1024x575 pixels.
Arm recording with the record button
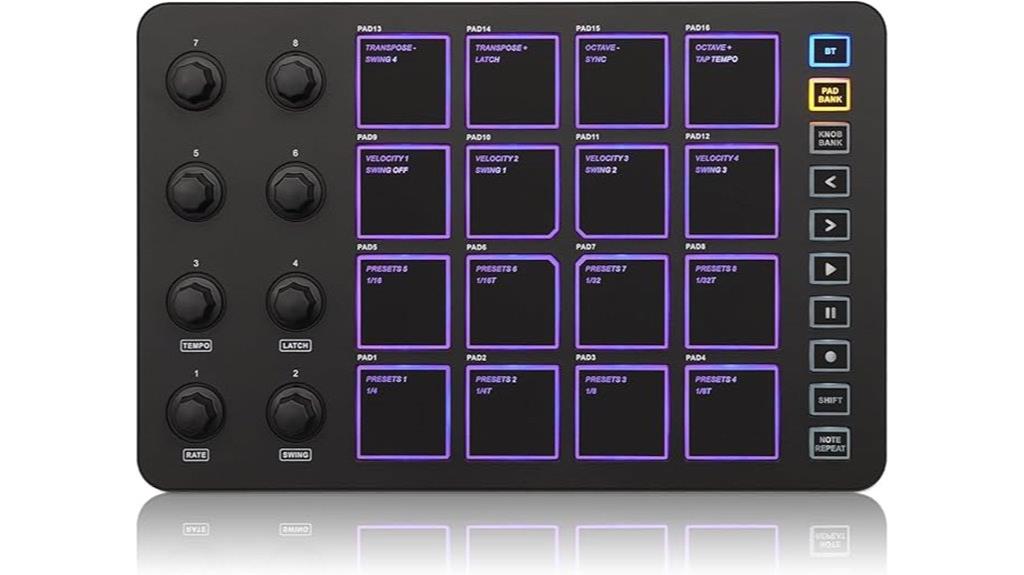(829, 357)
